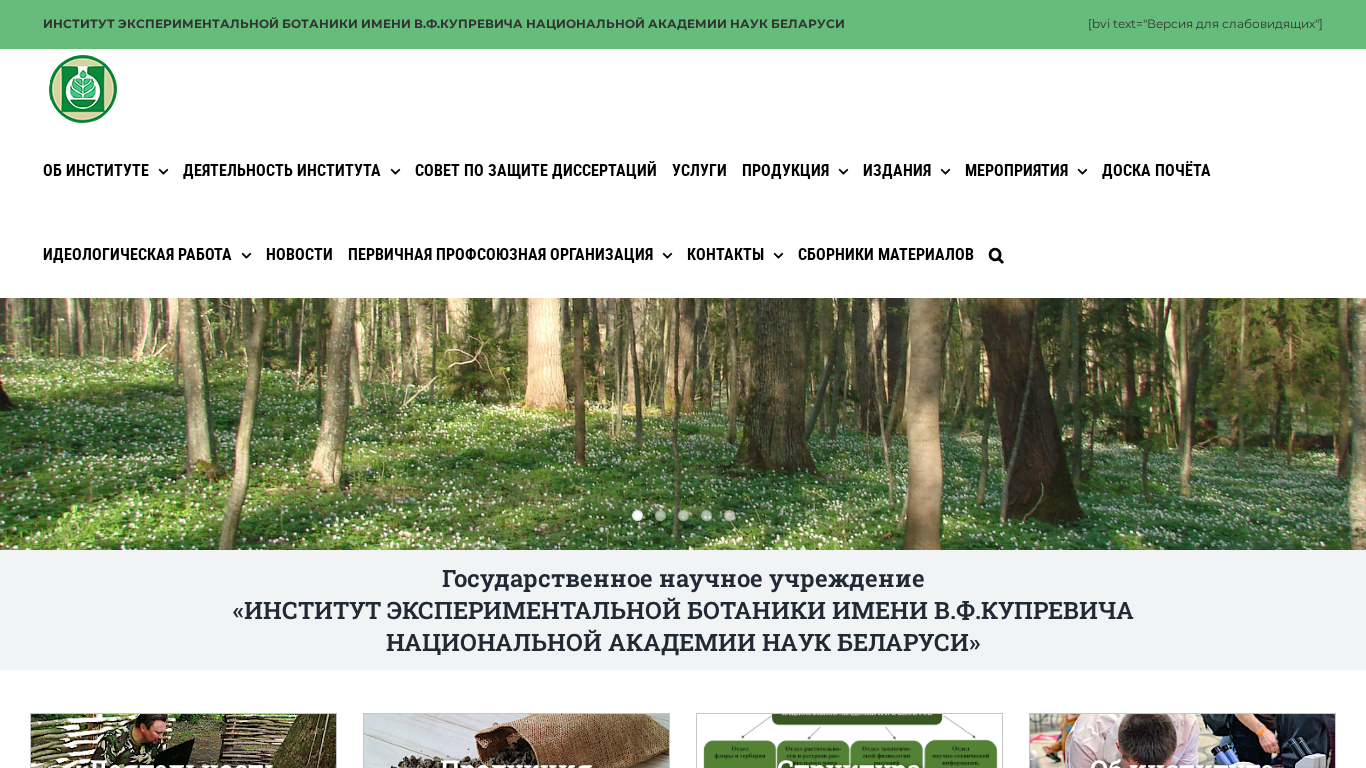The height and width of the screenshot is (768, 1366).
Task: Open the Новости menu link
Action: [x=299, y=255]
